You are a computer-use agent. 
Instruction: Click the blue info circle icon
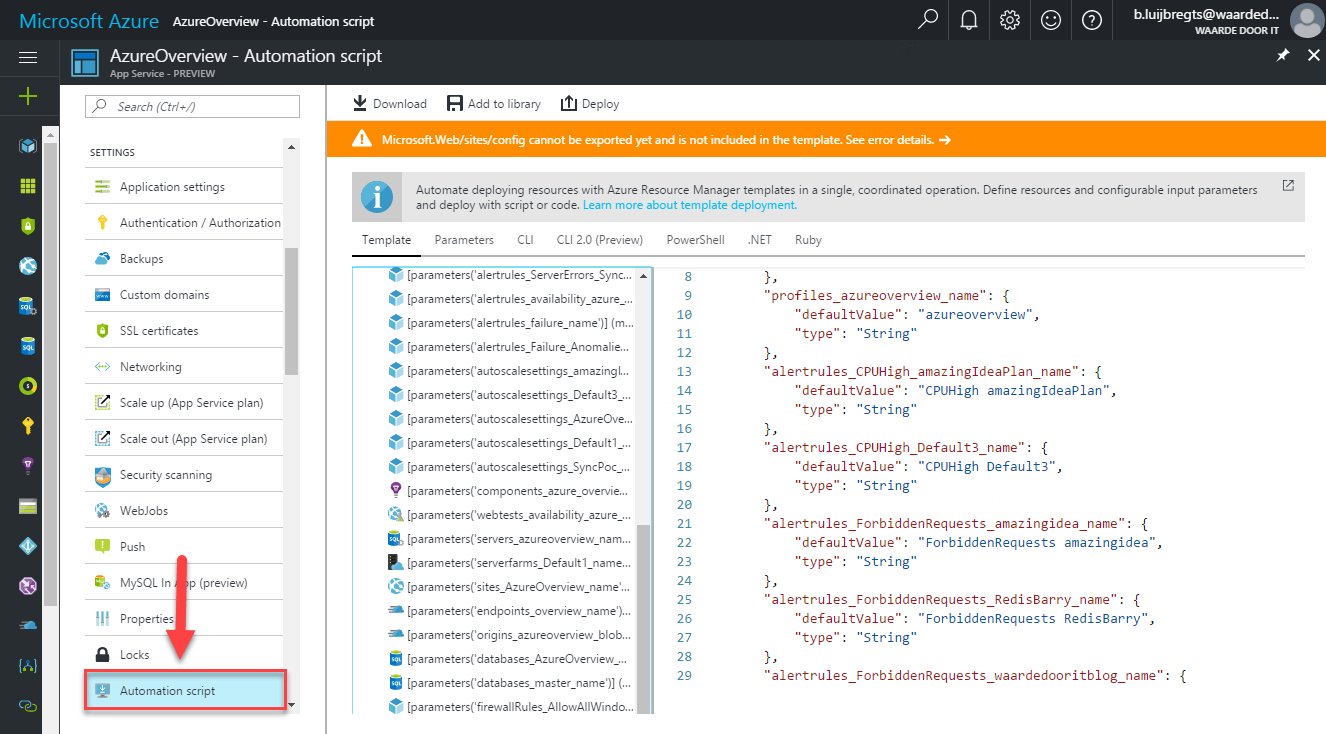click(377, 197)
